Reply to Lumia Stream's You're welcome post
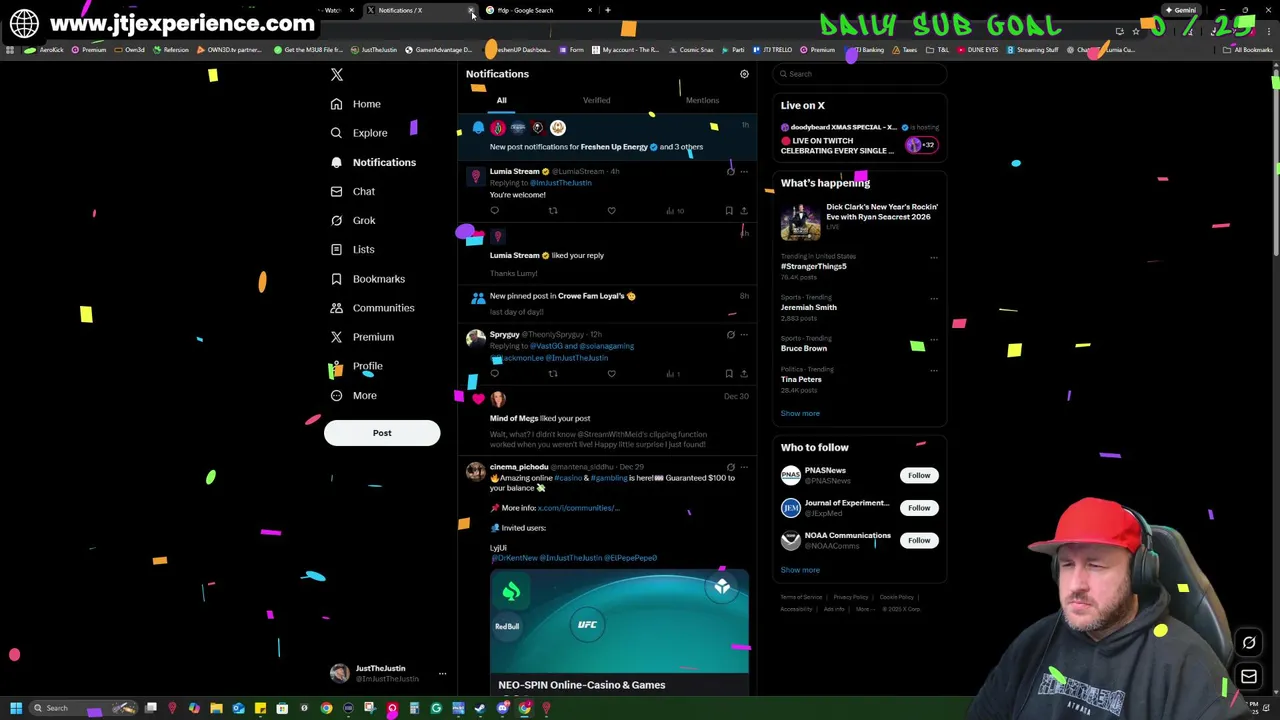Viewport: 1280px width, 720px height. coord(494,211)
